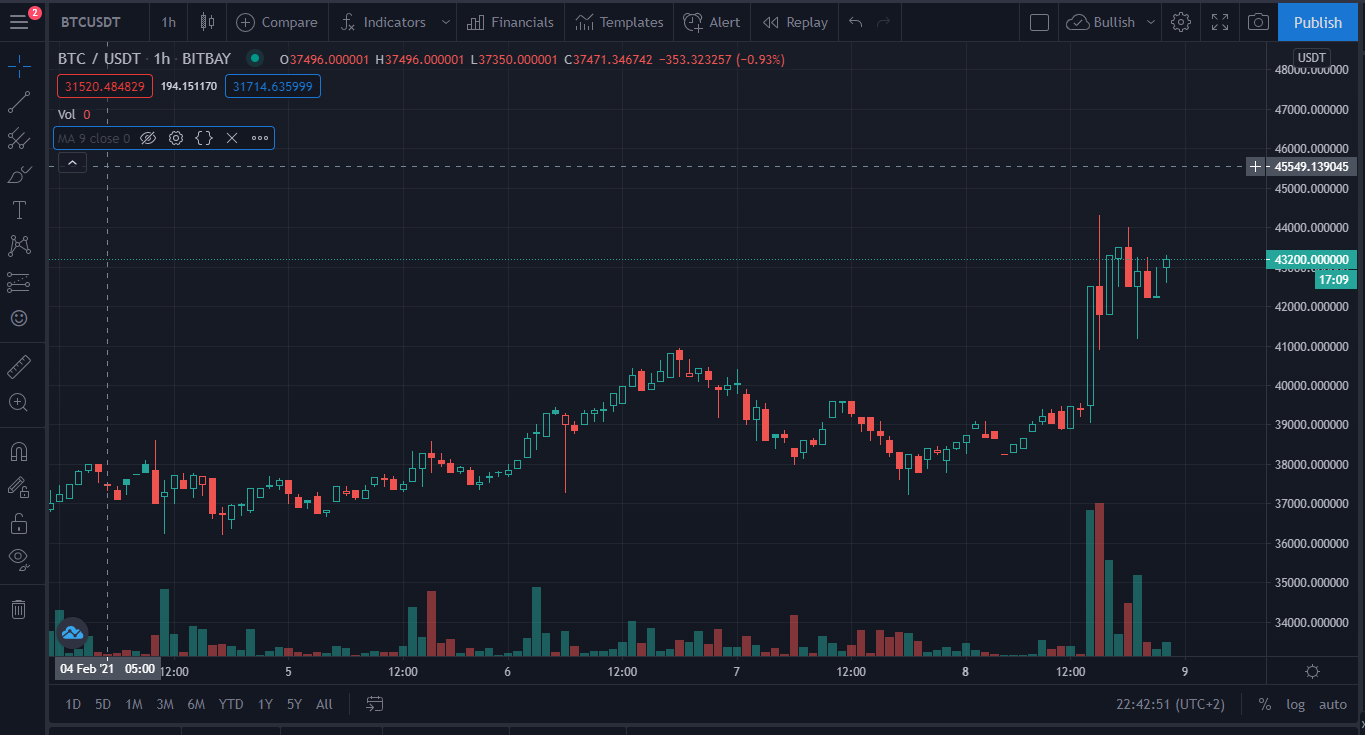Collapse the indicator legend chevron
The width and height of the screenshot is (1365, 735).
pyautogui.click(x=72, y=163)
